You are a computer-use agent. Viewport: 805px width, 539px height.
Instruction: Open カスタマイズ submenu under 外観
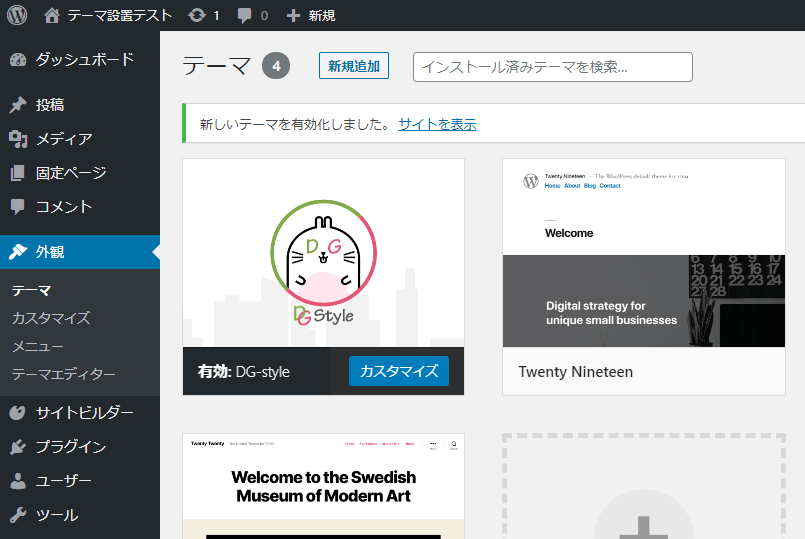point(51,318)
